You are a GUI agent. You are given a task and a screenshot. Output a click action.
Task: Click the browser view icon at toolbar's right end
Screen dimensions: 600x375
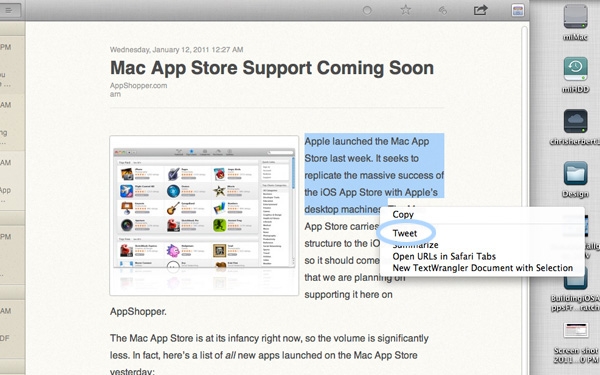click(x=518, y=10)
